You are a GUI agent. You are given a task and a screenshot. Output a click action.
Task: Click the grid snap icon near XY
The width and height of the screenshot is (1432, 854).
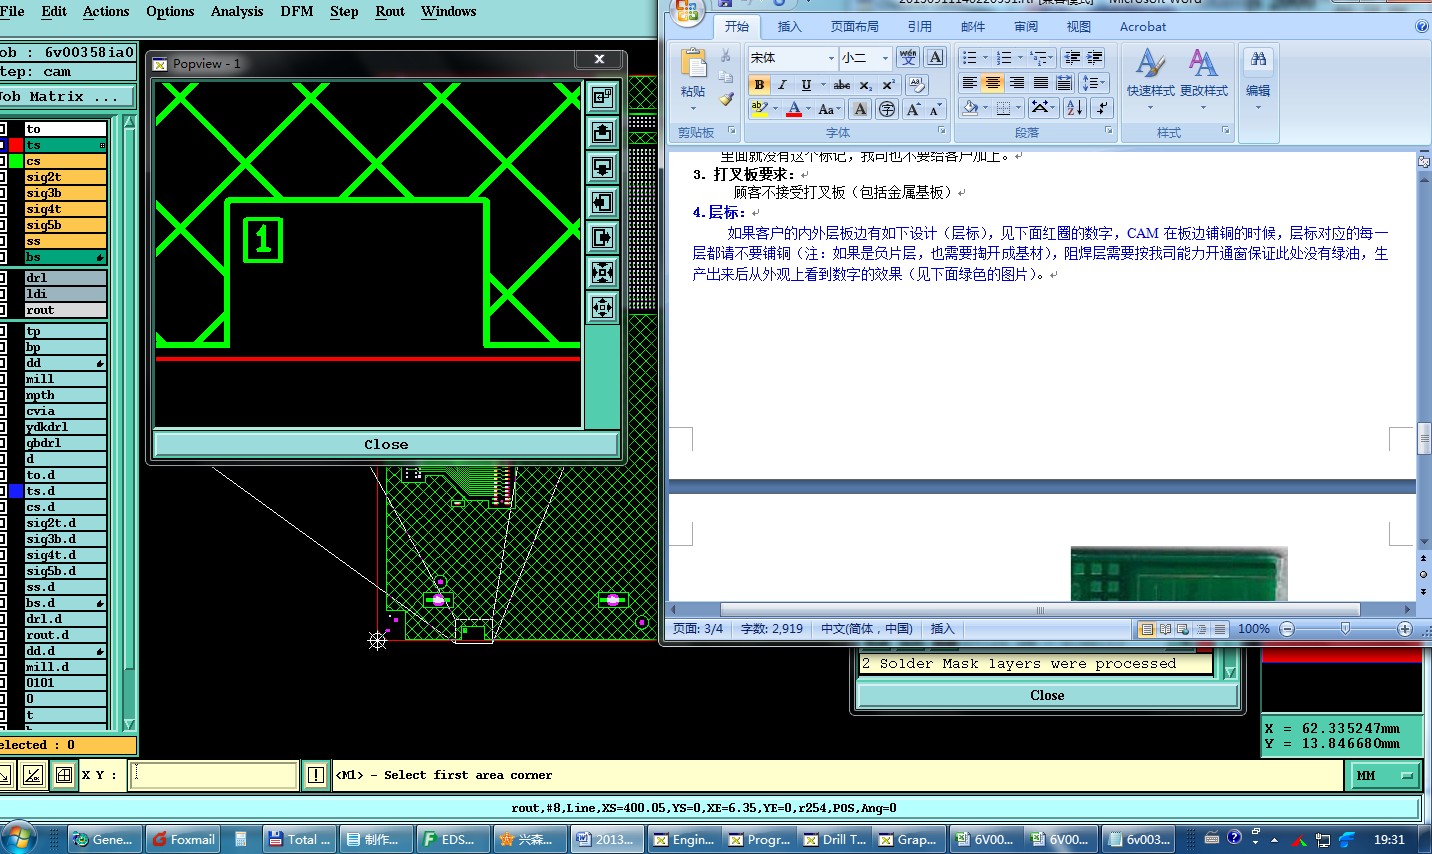tap(64, 775)
